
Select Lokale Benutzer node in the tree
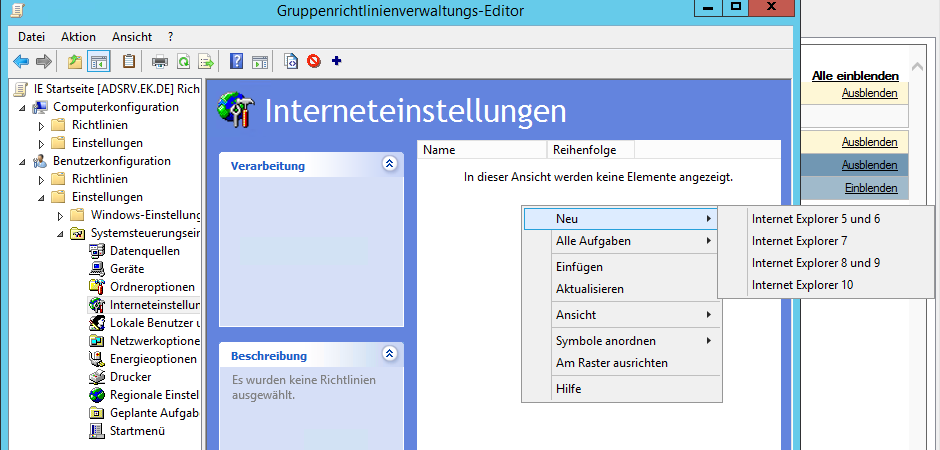pos(154,323)
